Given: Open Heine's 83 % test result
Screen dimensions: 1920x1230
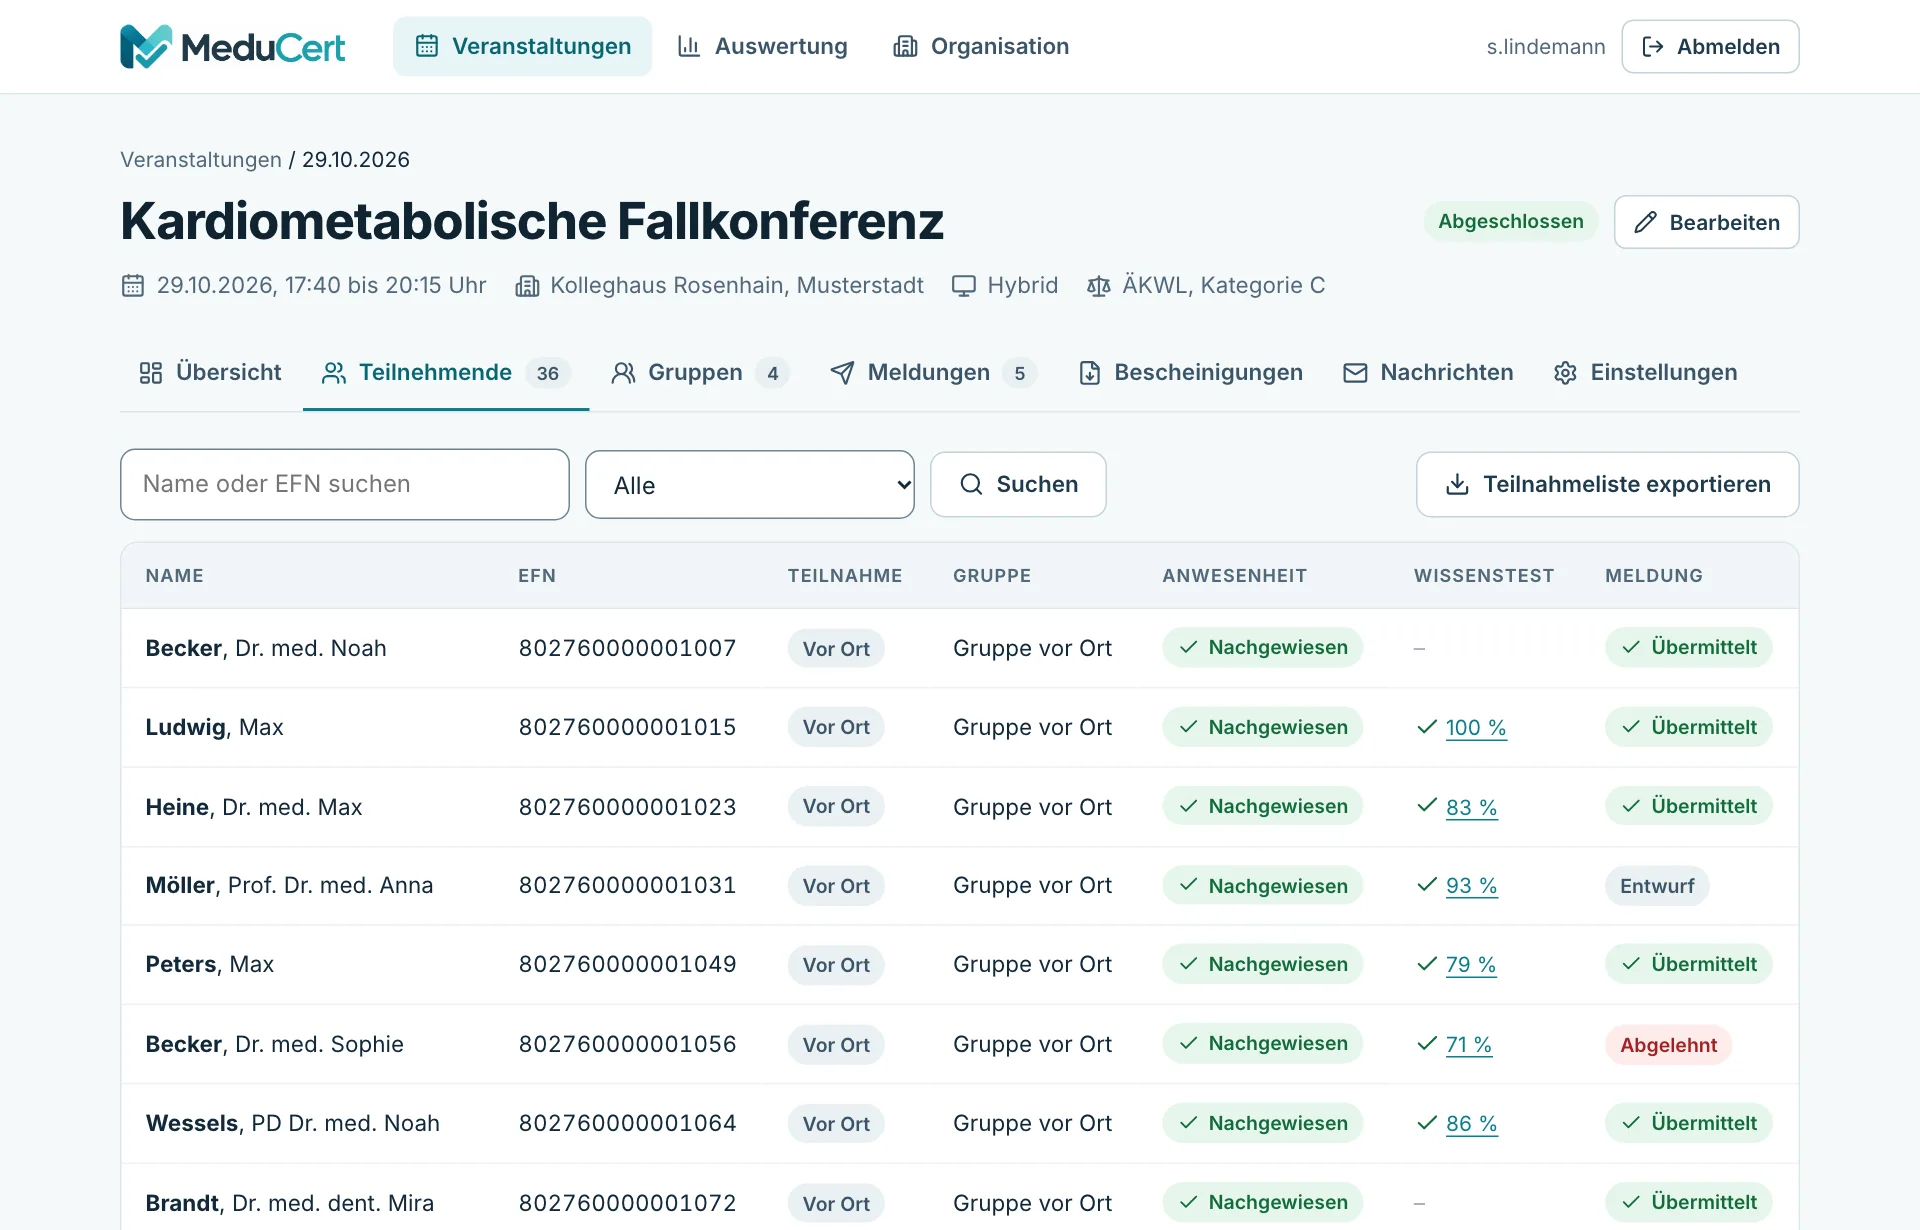Looking at the screenshot, I should pos(1471,807).
